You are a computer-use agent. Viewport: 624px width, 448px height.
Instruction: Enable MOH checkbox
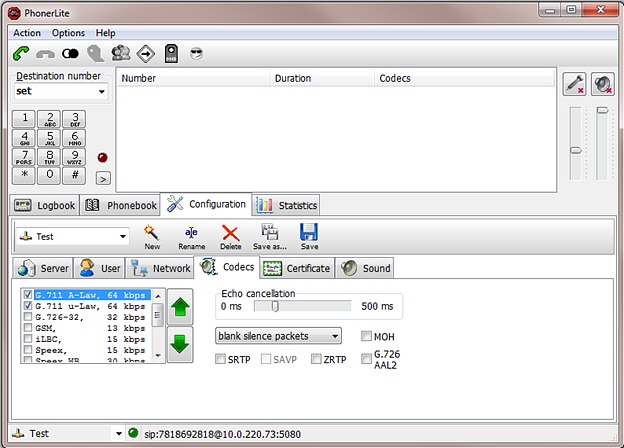tap(366, 336)
